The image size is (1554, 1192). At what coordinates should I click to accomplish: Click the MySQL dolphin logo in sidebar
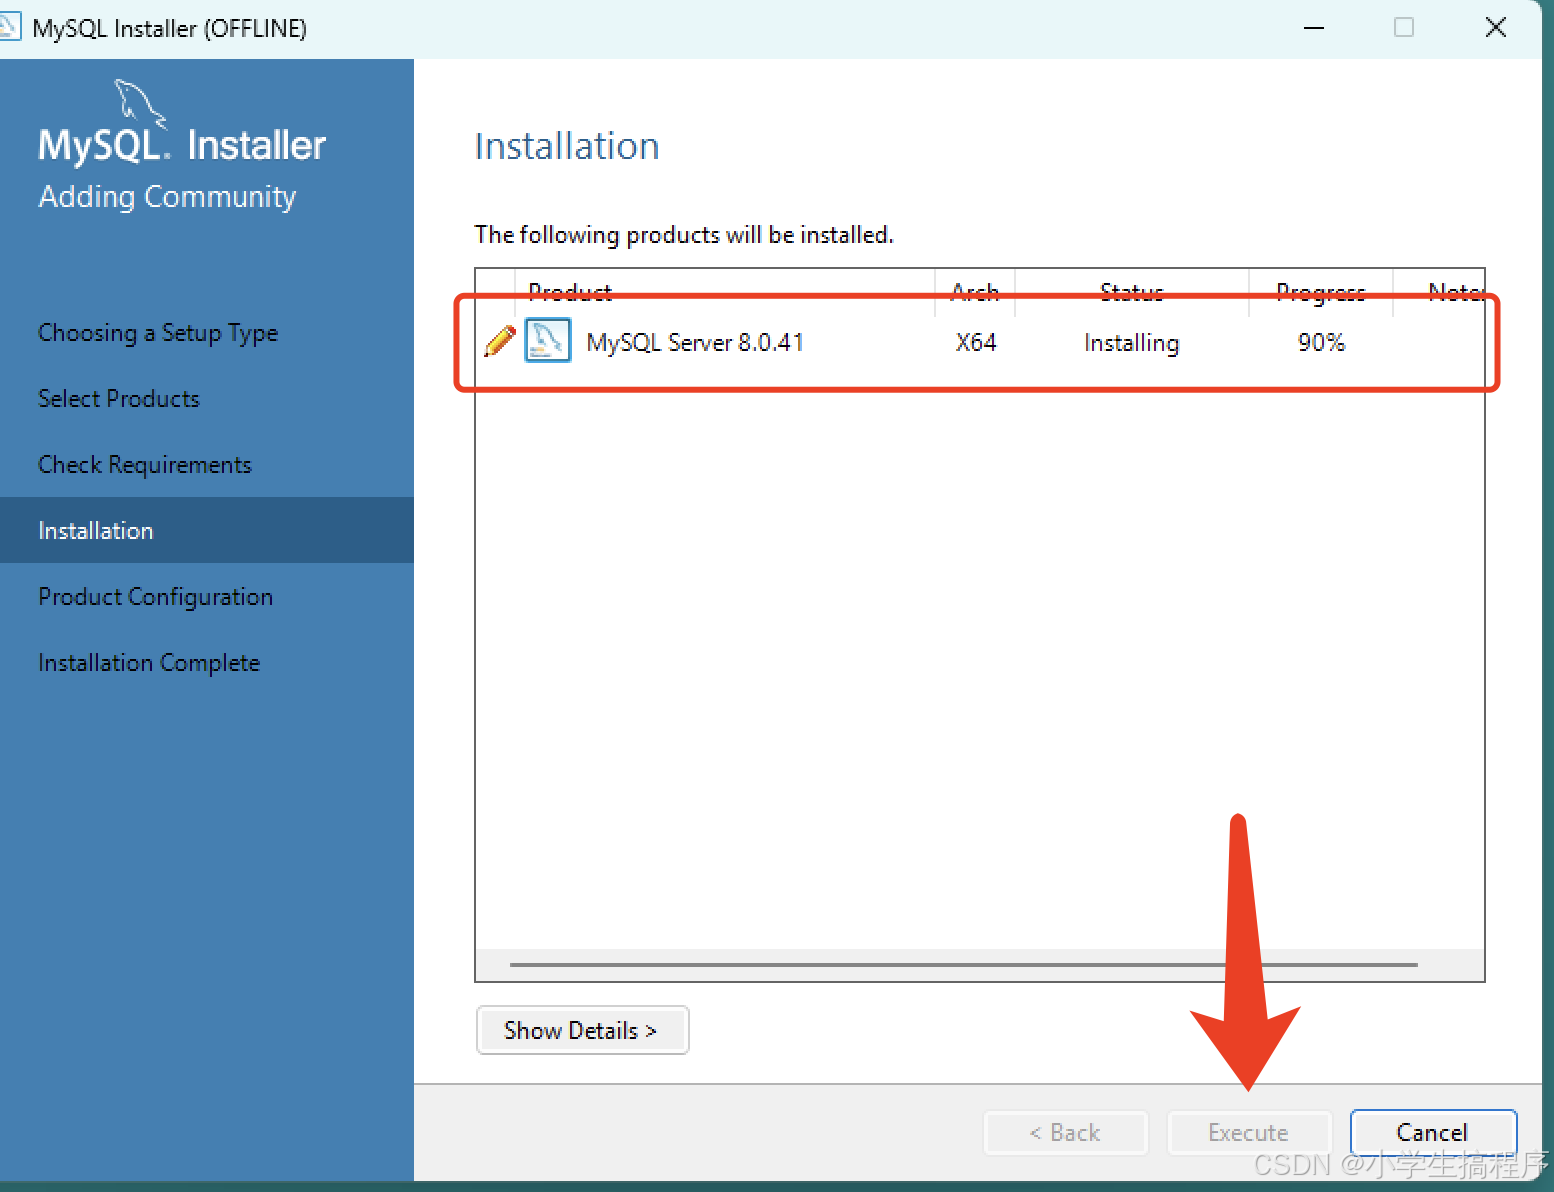[x=139, y=103]
